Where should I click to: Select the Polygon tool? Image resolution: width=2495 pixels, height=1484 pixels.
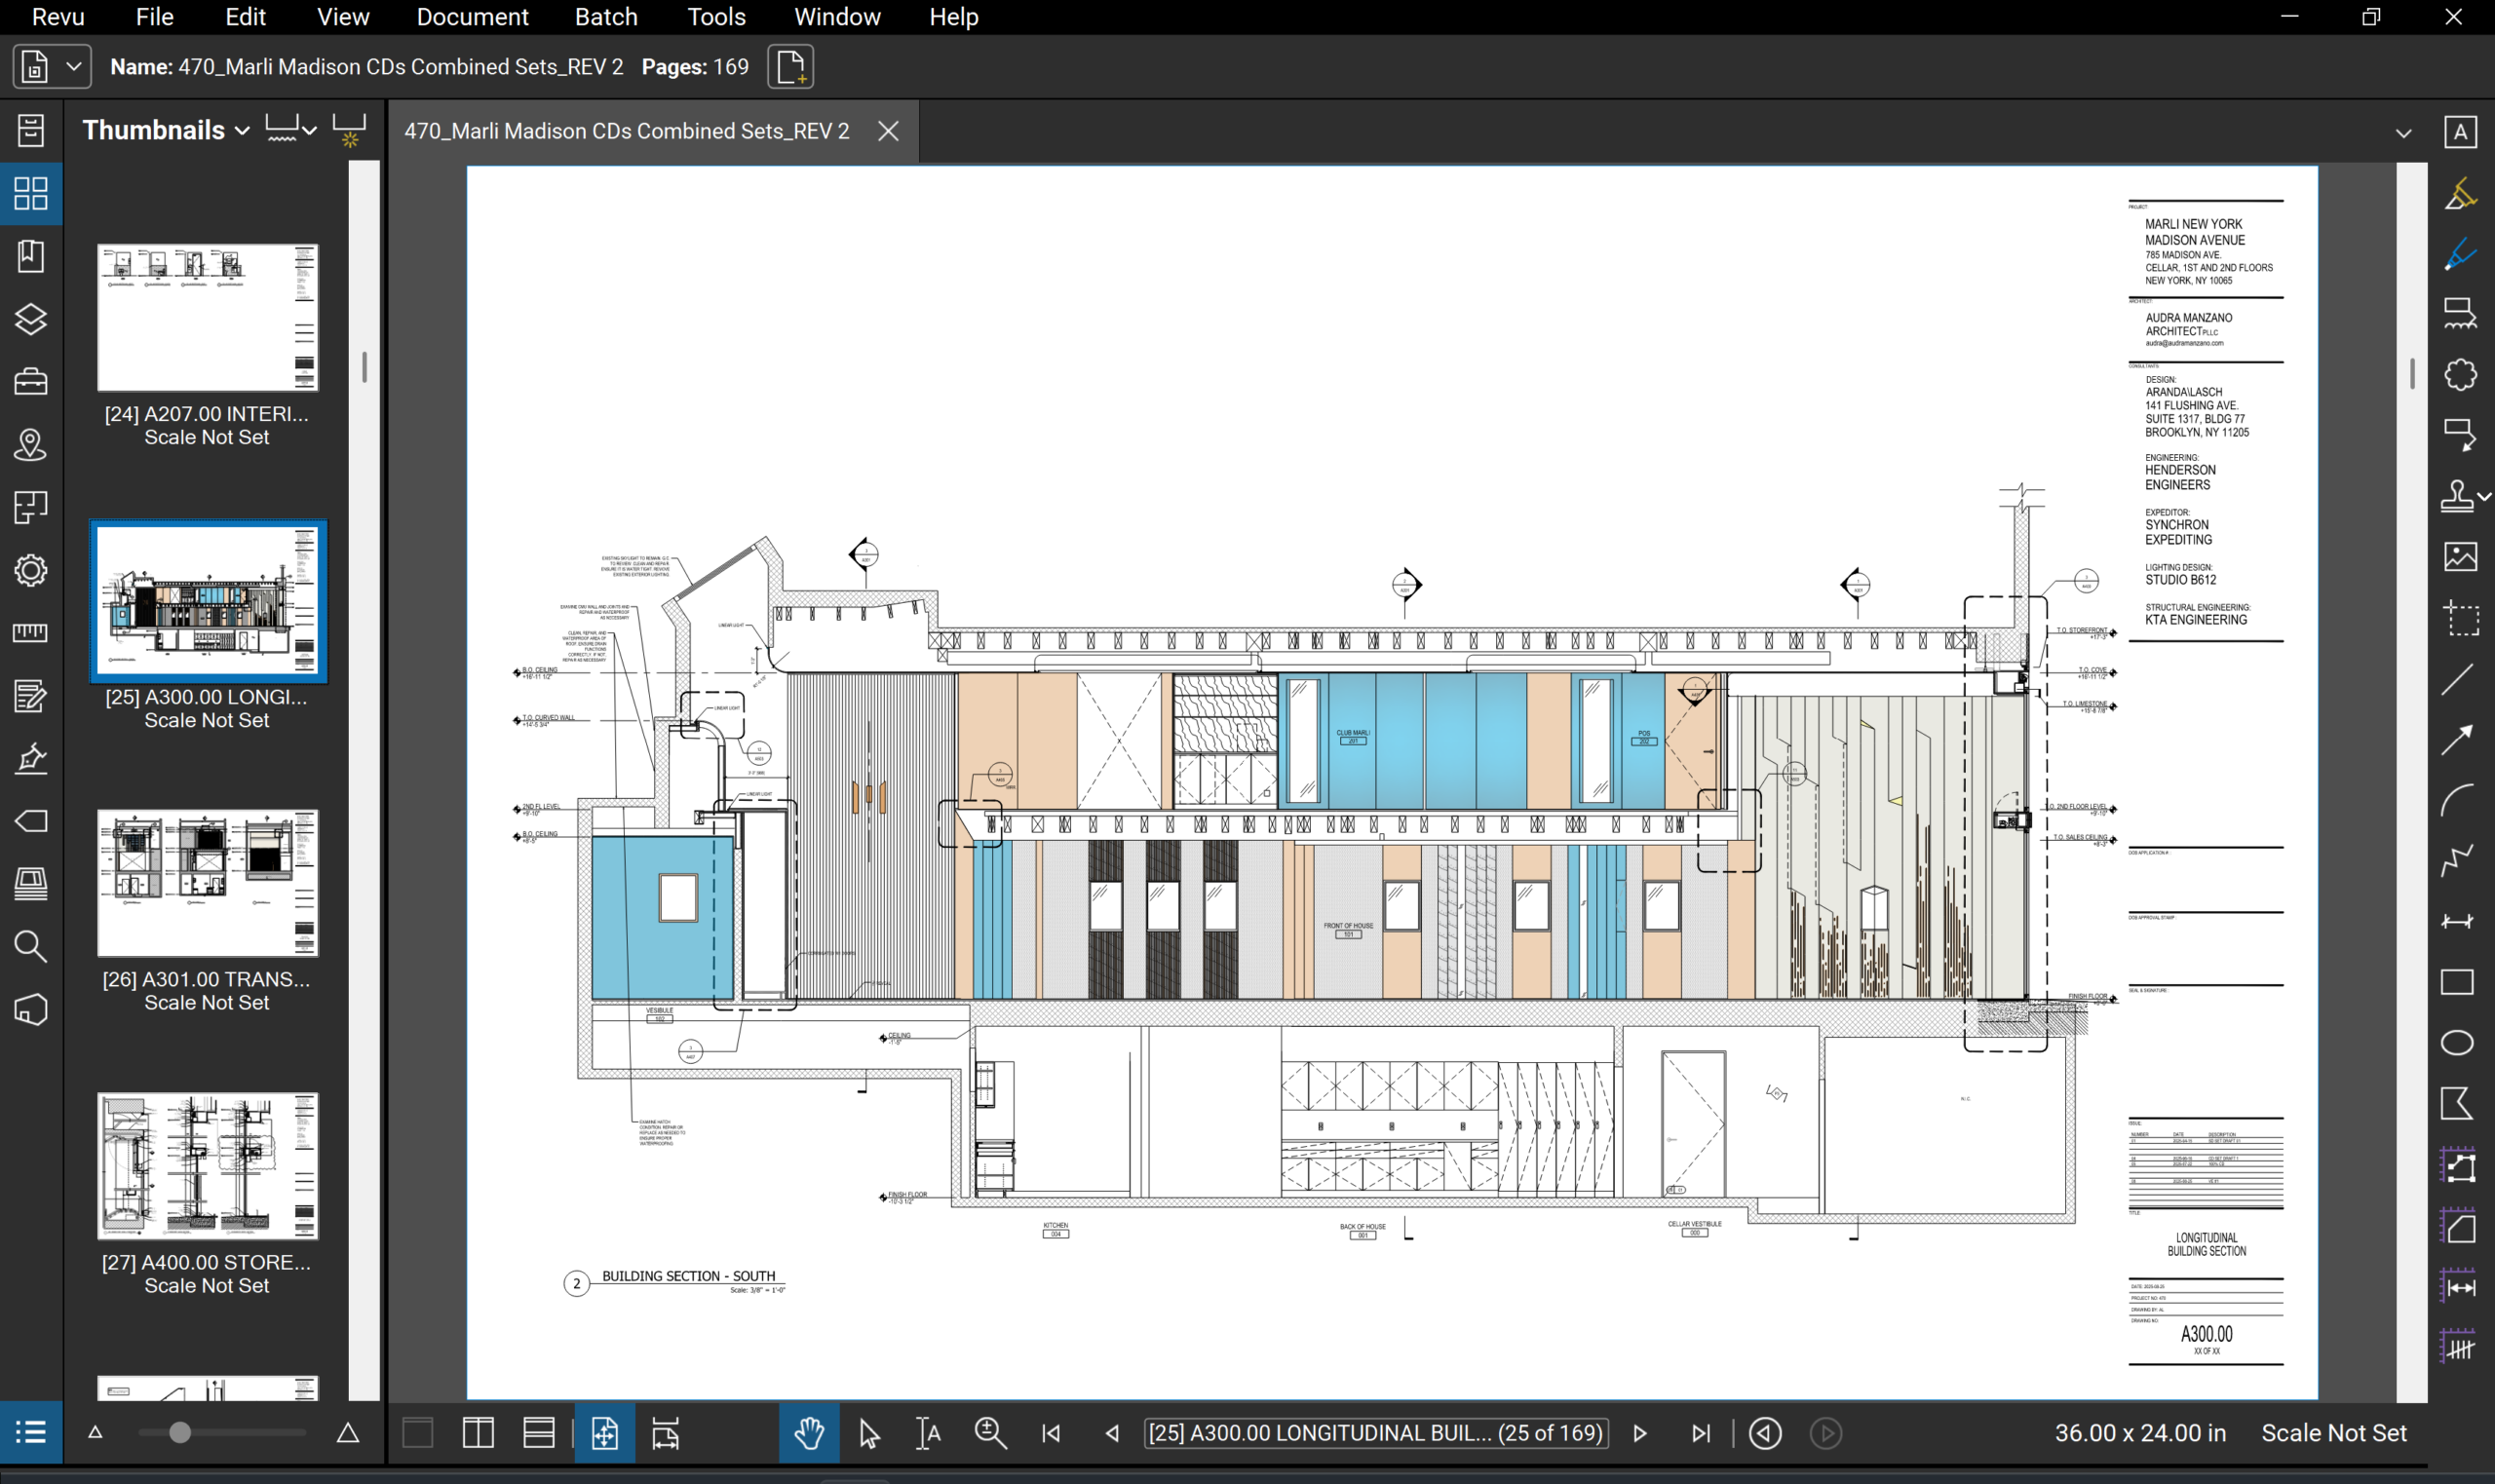tap(2457, 1104)
